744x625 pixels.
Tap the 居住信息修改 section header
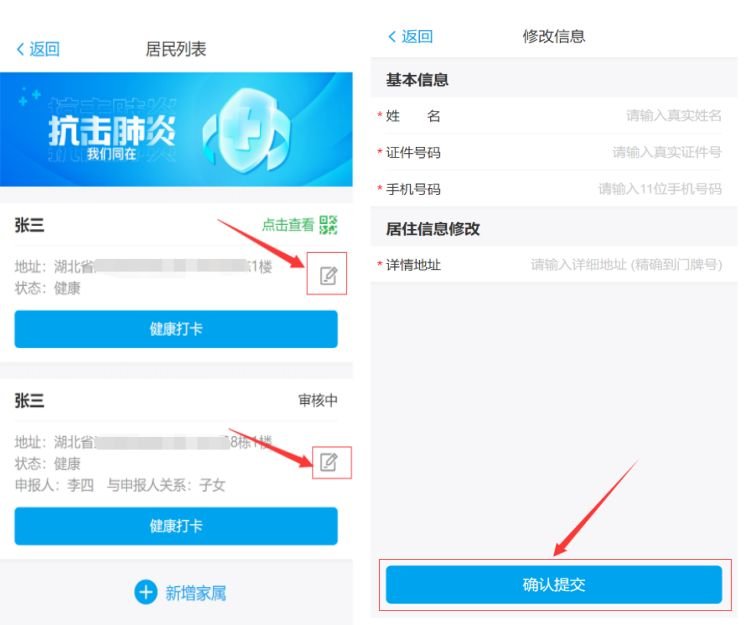433,229
